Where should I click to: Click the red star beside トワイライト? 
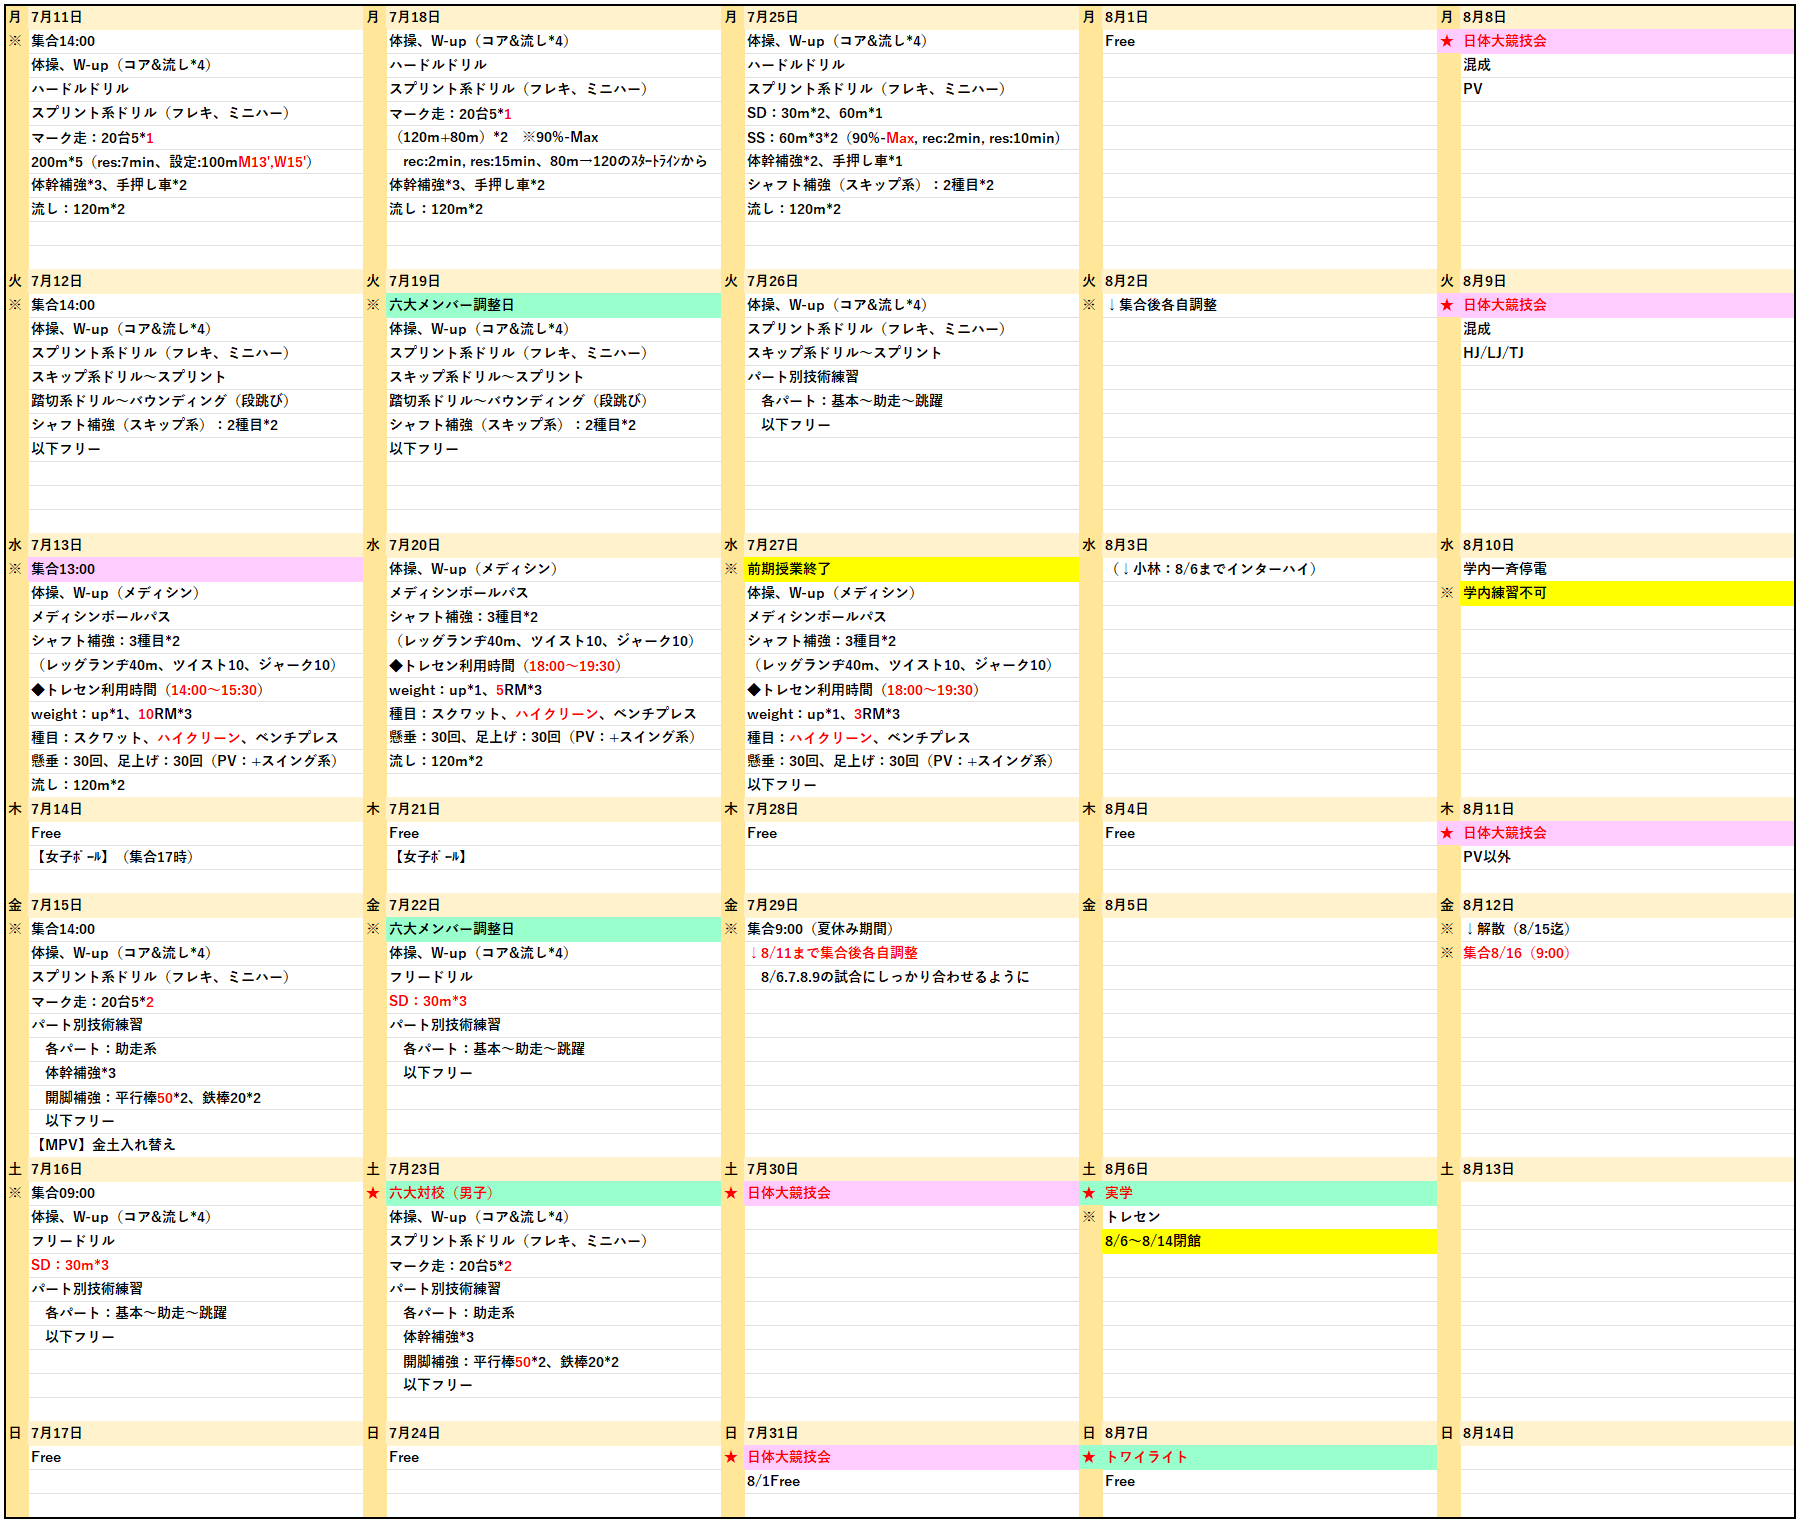coord(1089,1457)
